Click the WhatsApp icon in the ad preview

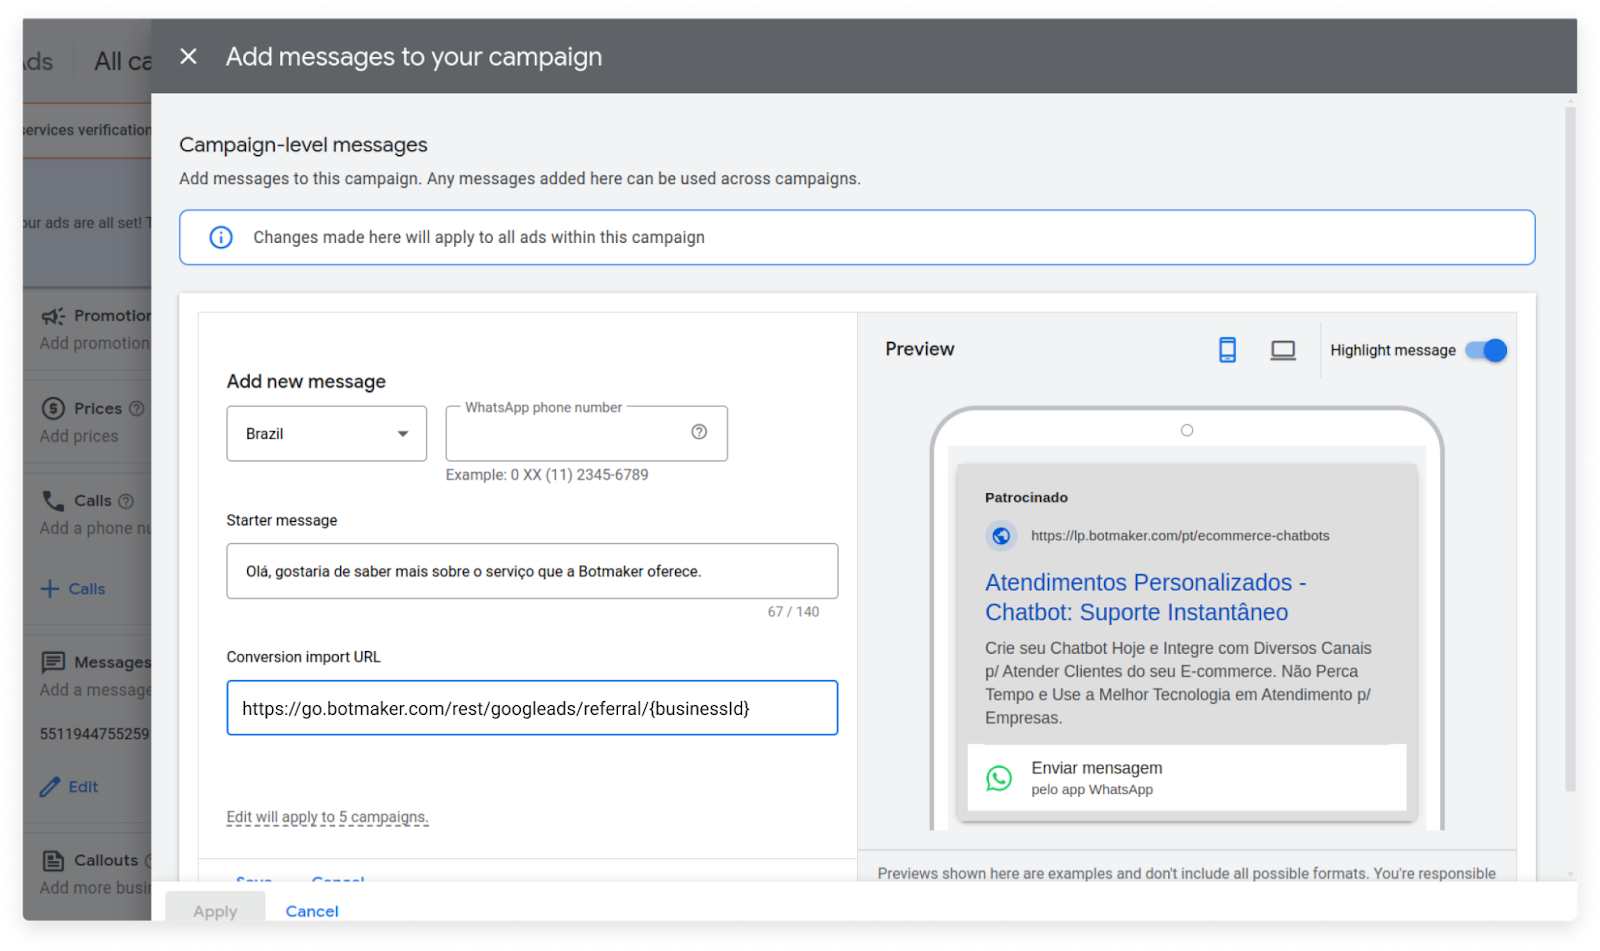click(999, 778)
